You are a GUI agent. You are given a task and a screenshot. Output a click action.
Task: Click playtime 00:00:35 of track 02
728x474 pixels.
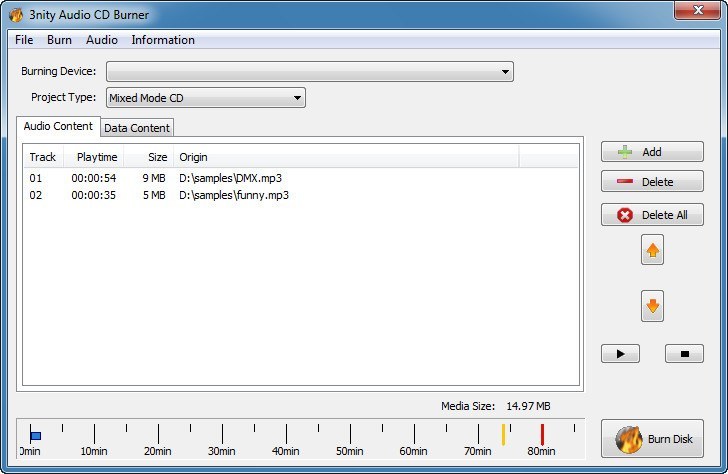point(94,195)
